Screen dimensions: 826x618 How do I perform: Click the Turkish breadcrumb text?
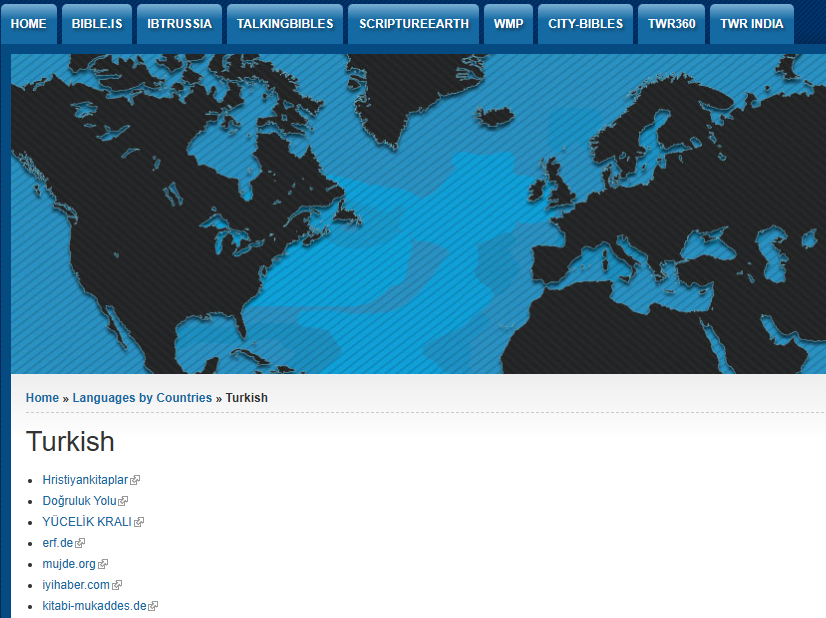coord(247,398)
